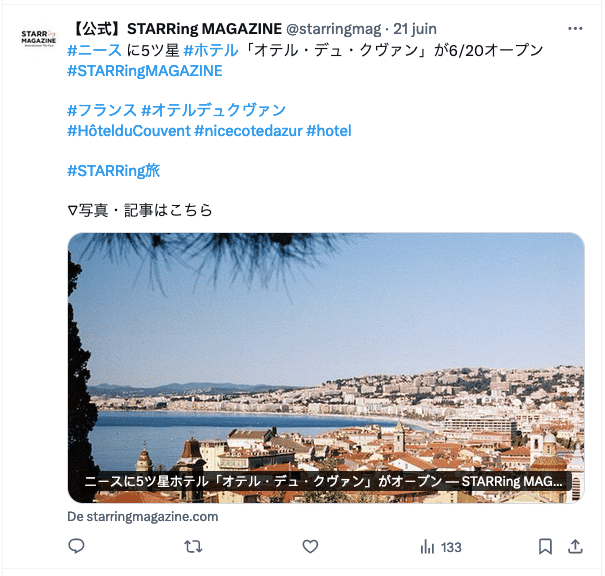Image resolution: width=605 pixels, height=576 pixels.
Task: Follow the #STARRingMAGAZINE hashtag link
Action: pos(145,71)
